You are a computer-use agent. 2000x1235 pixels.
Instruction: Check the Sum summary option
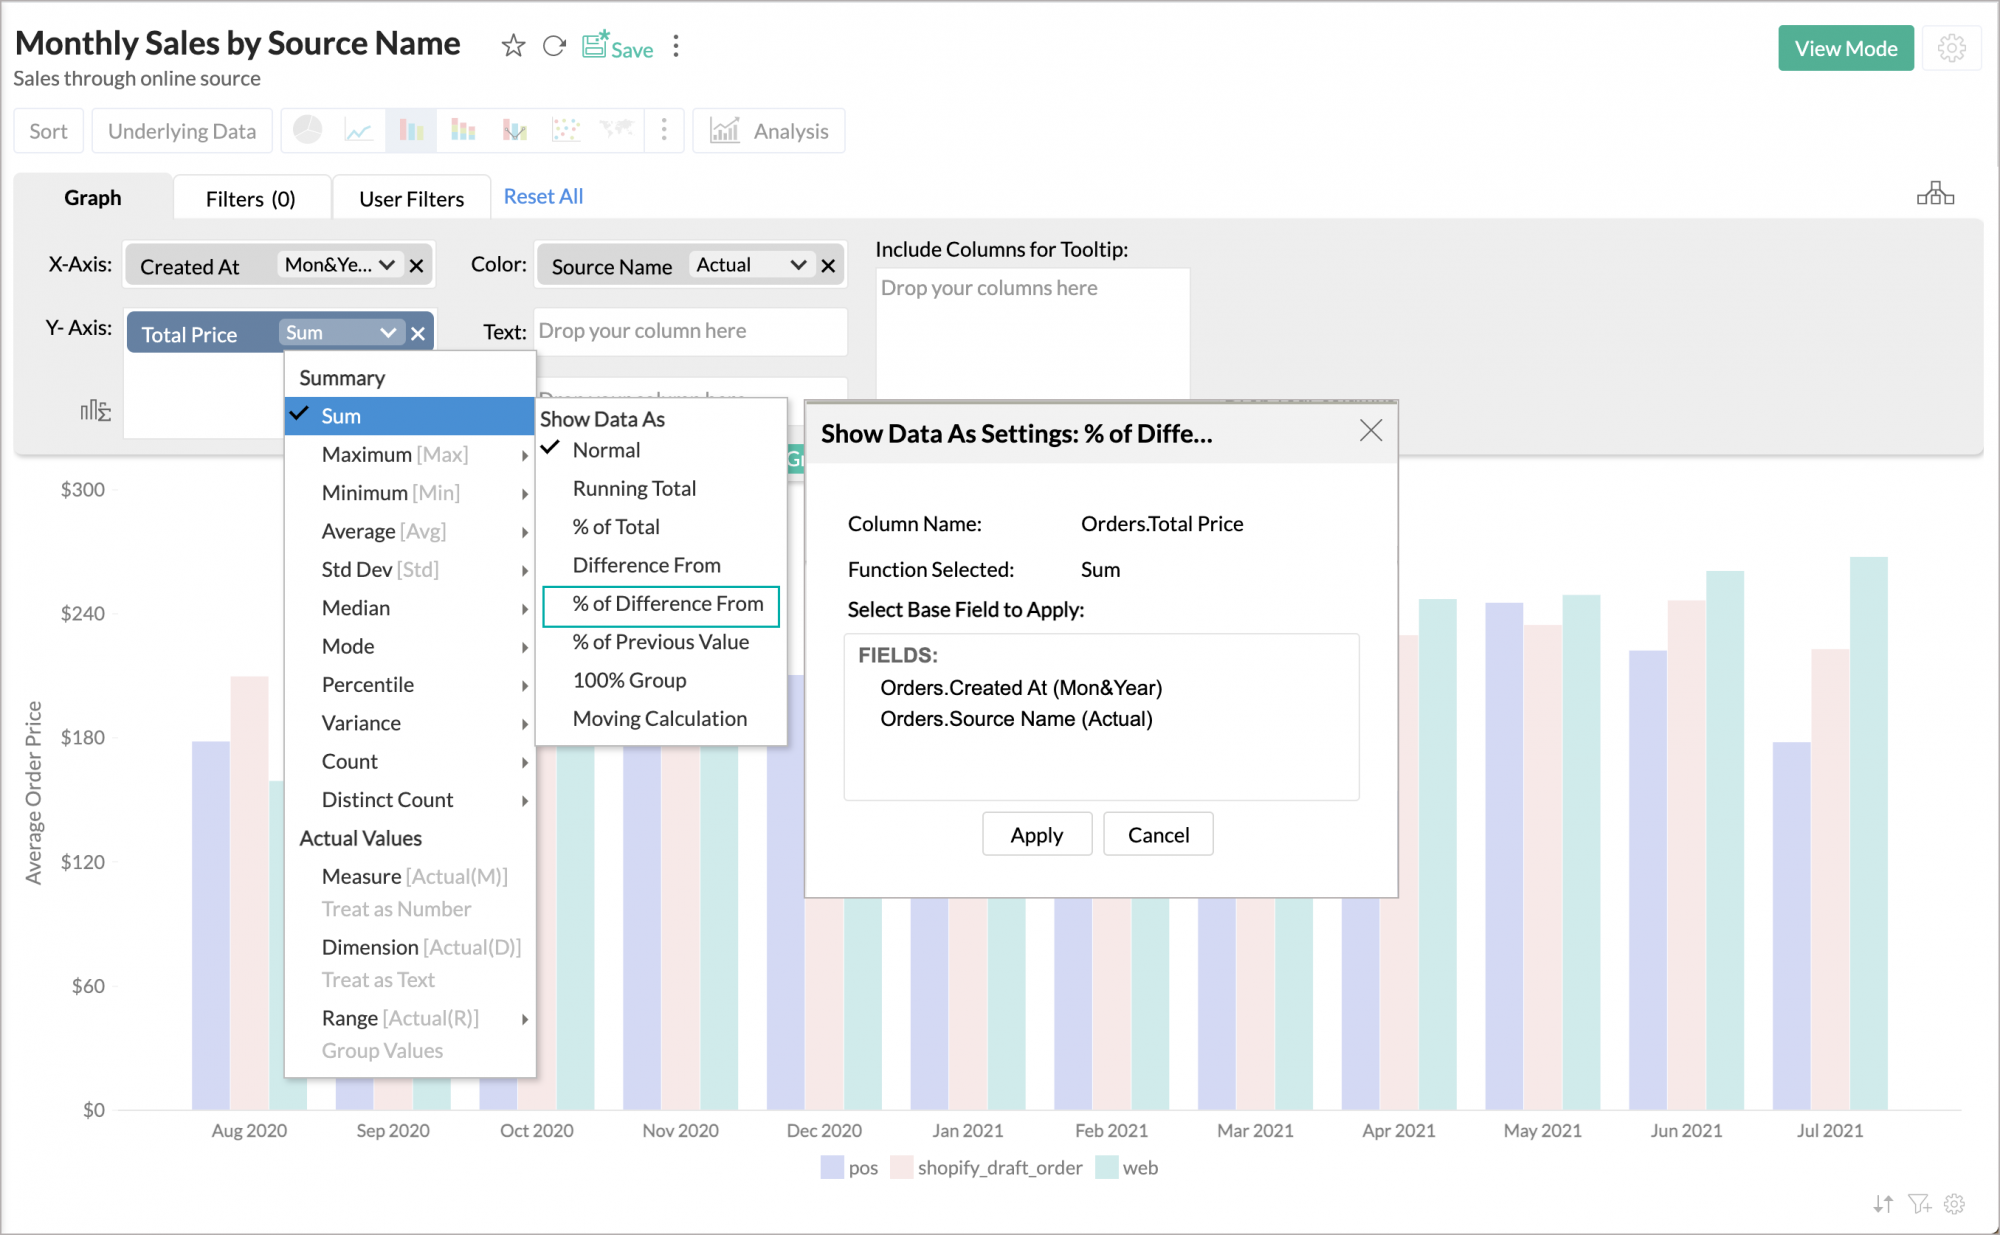click(340, 416)
